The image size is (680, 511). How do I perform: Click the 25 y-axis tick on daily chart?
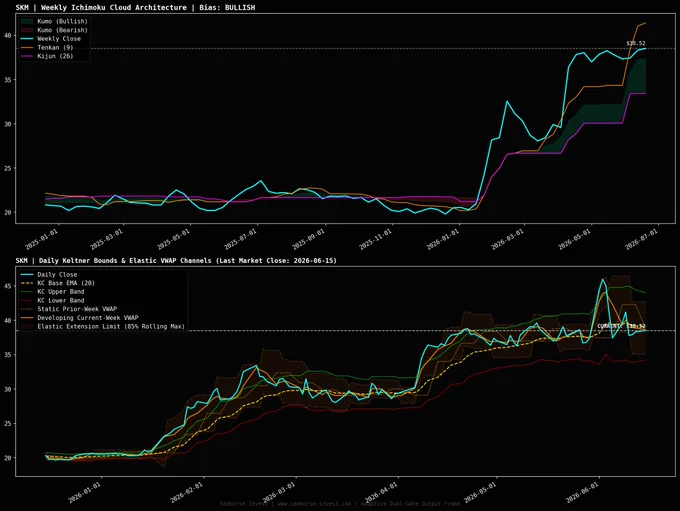click(x=7, y=424)
